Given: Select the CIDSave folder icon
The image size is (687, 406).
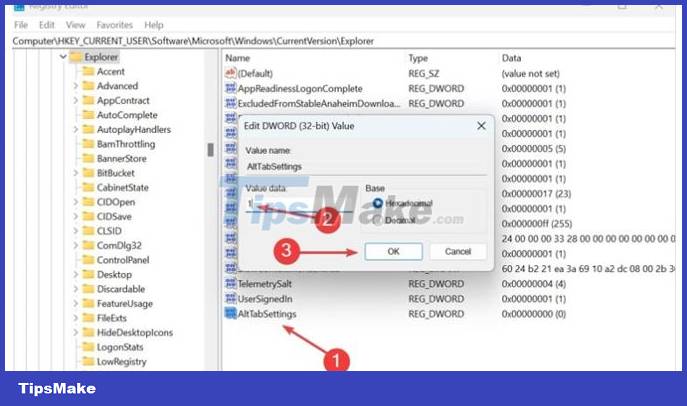Looking at the screenshot, I should (89, 216).
